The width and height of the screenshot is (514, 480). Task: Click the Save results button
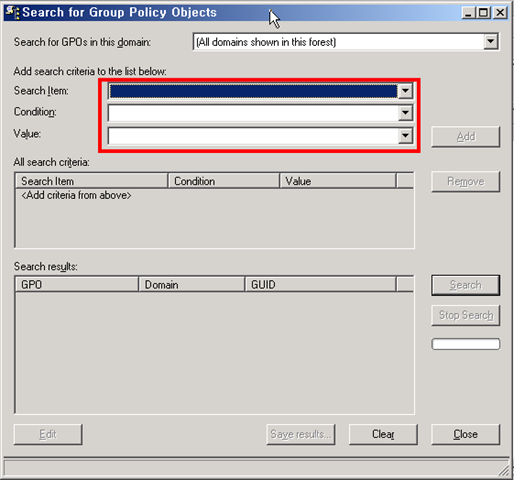pos(301,434)
